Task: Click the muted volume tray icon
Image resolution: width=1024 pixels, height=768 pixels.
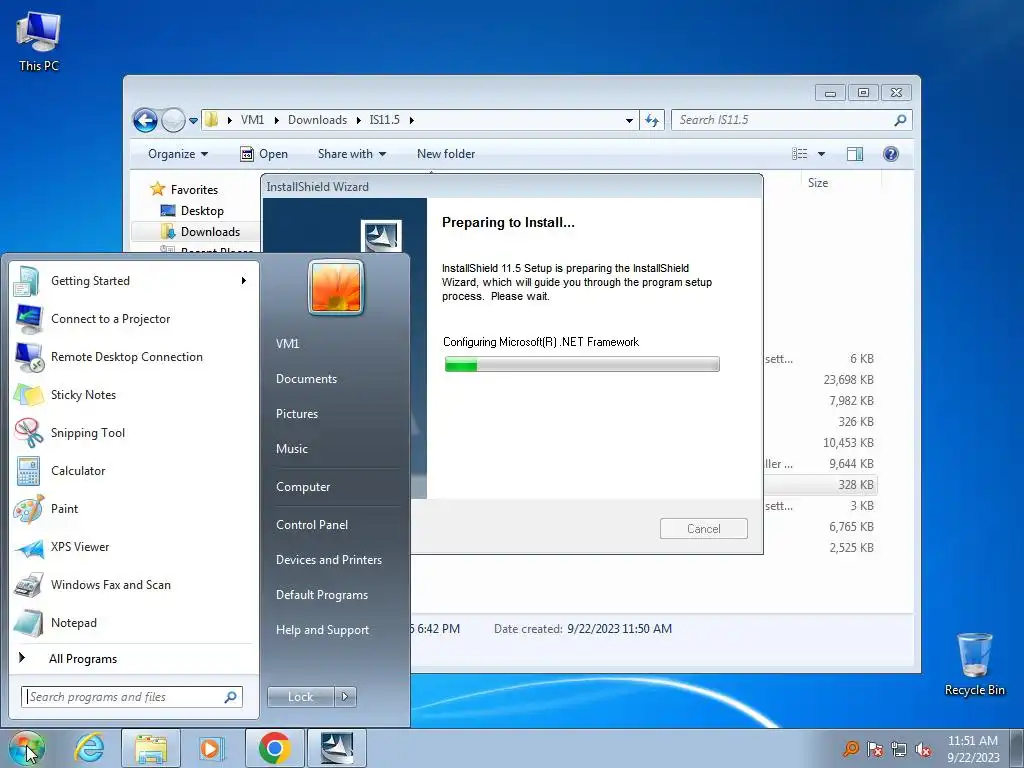Action: coord(923,749)
